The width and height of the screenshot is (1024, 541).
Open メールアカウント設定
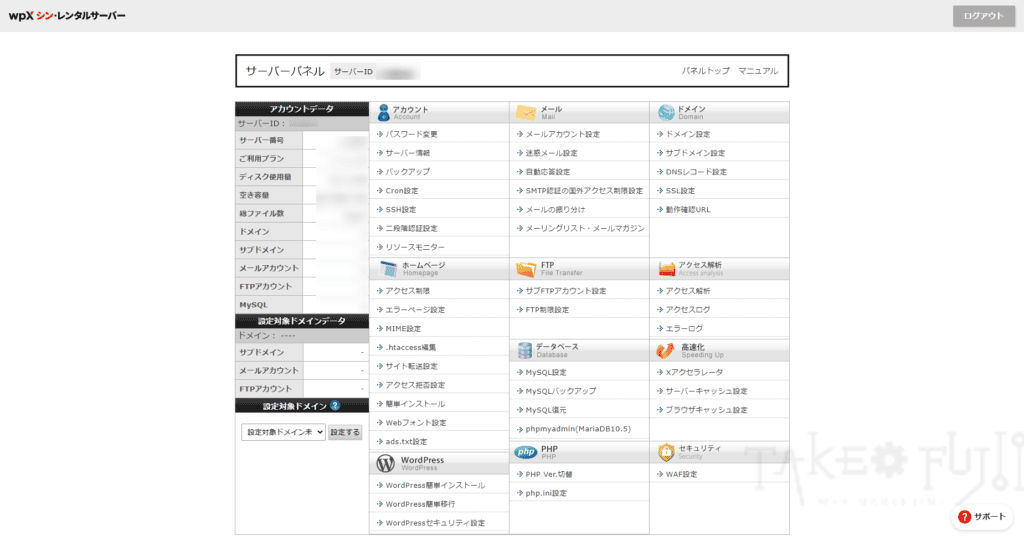(x=562, y=134)
